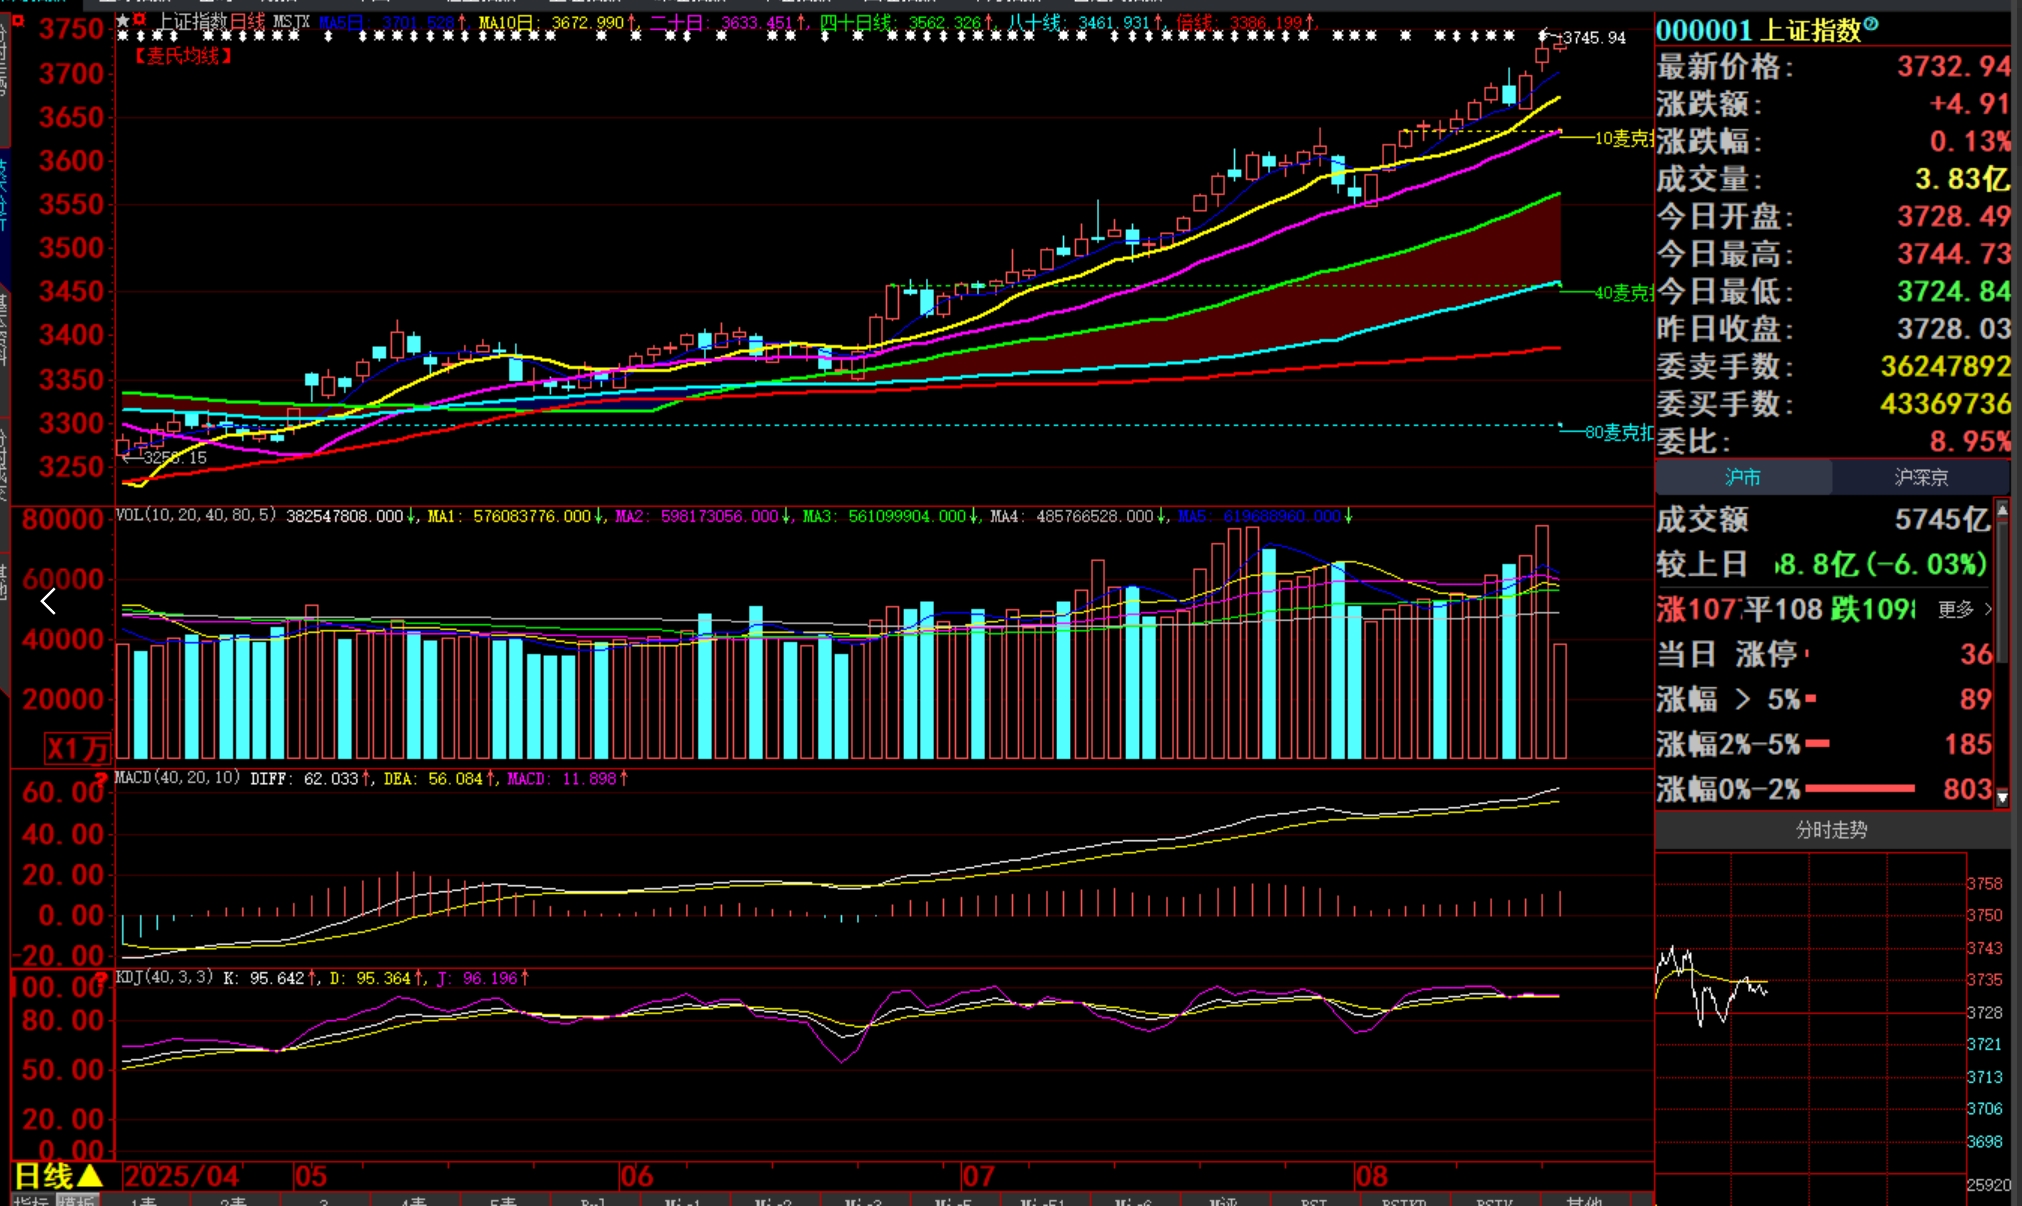Click the 40麦克 line label

pyautogui.click(x=1623, y=292)
